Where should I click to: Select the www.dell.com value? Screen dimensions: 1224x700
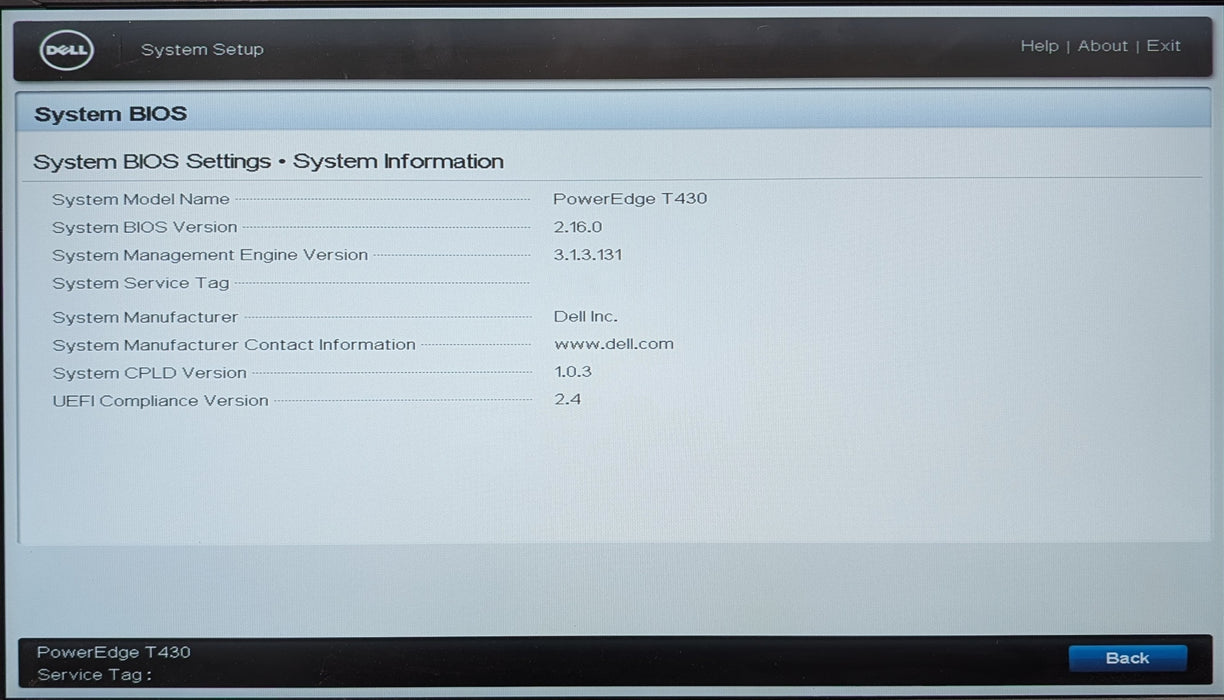pos(614,344)
